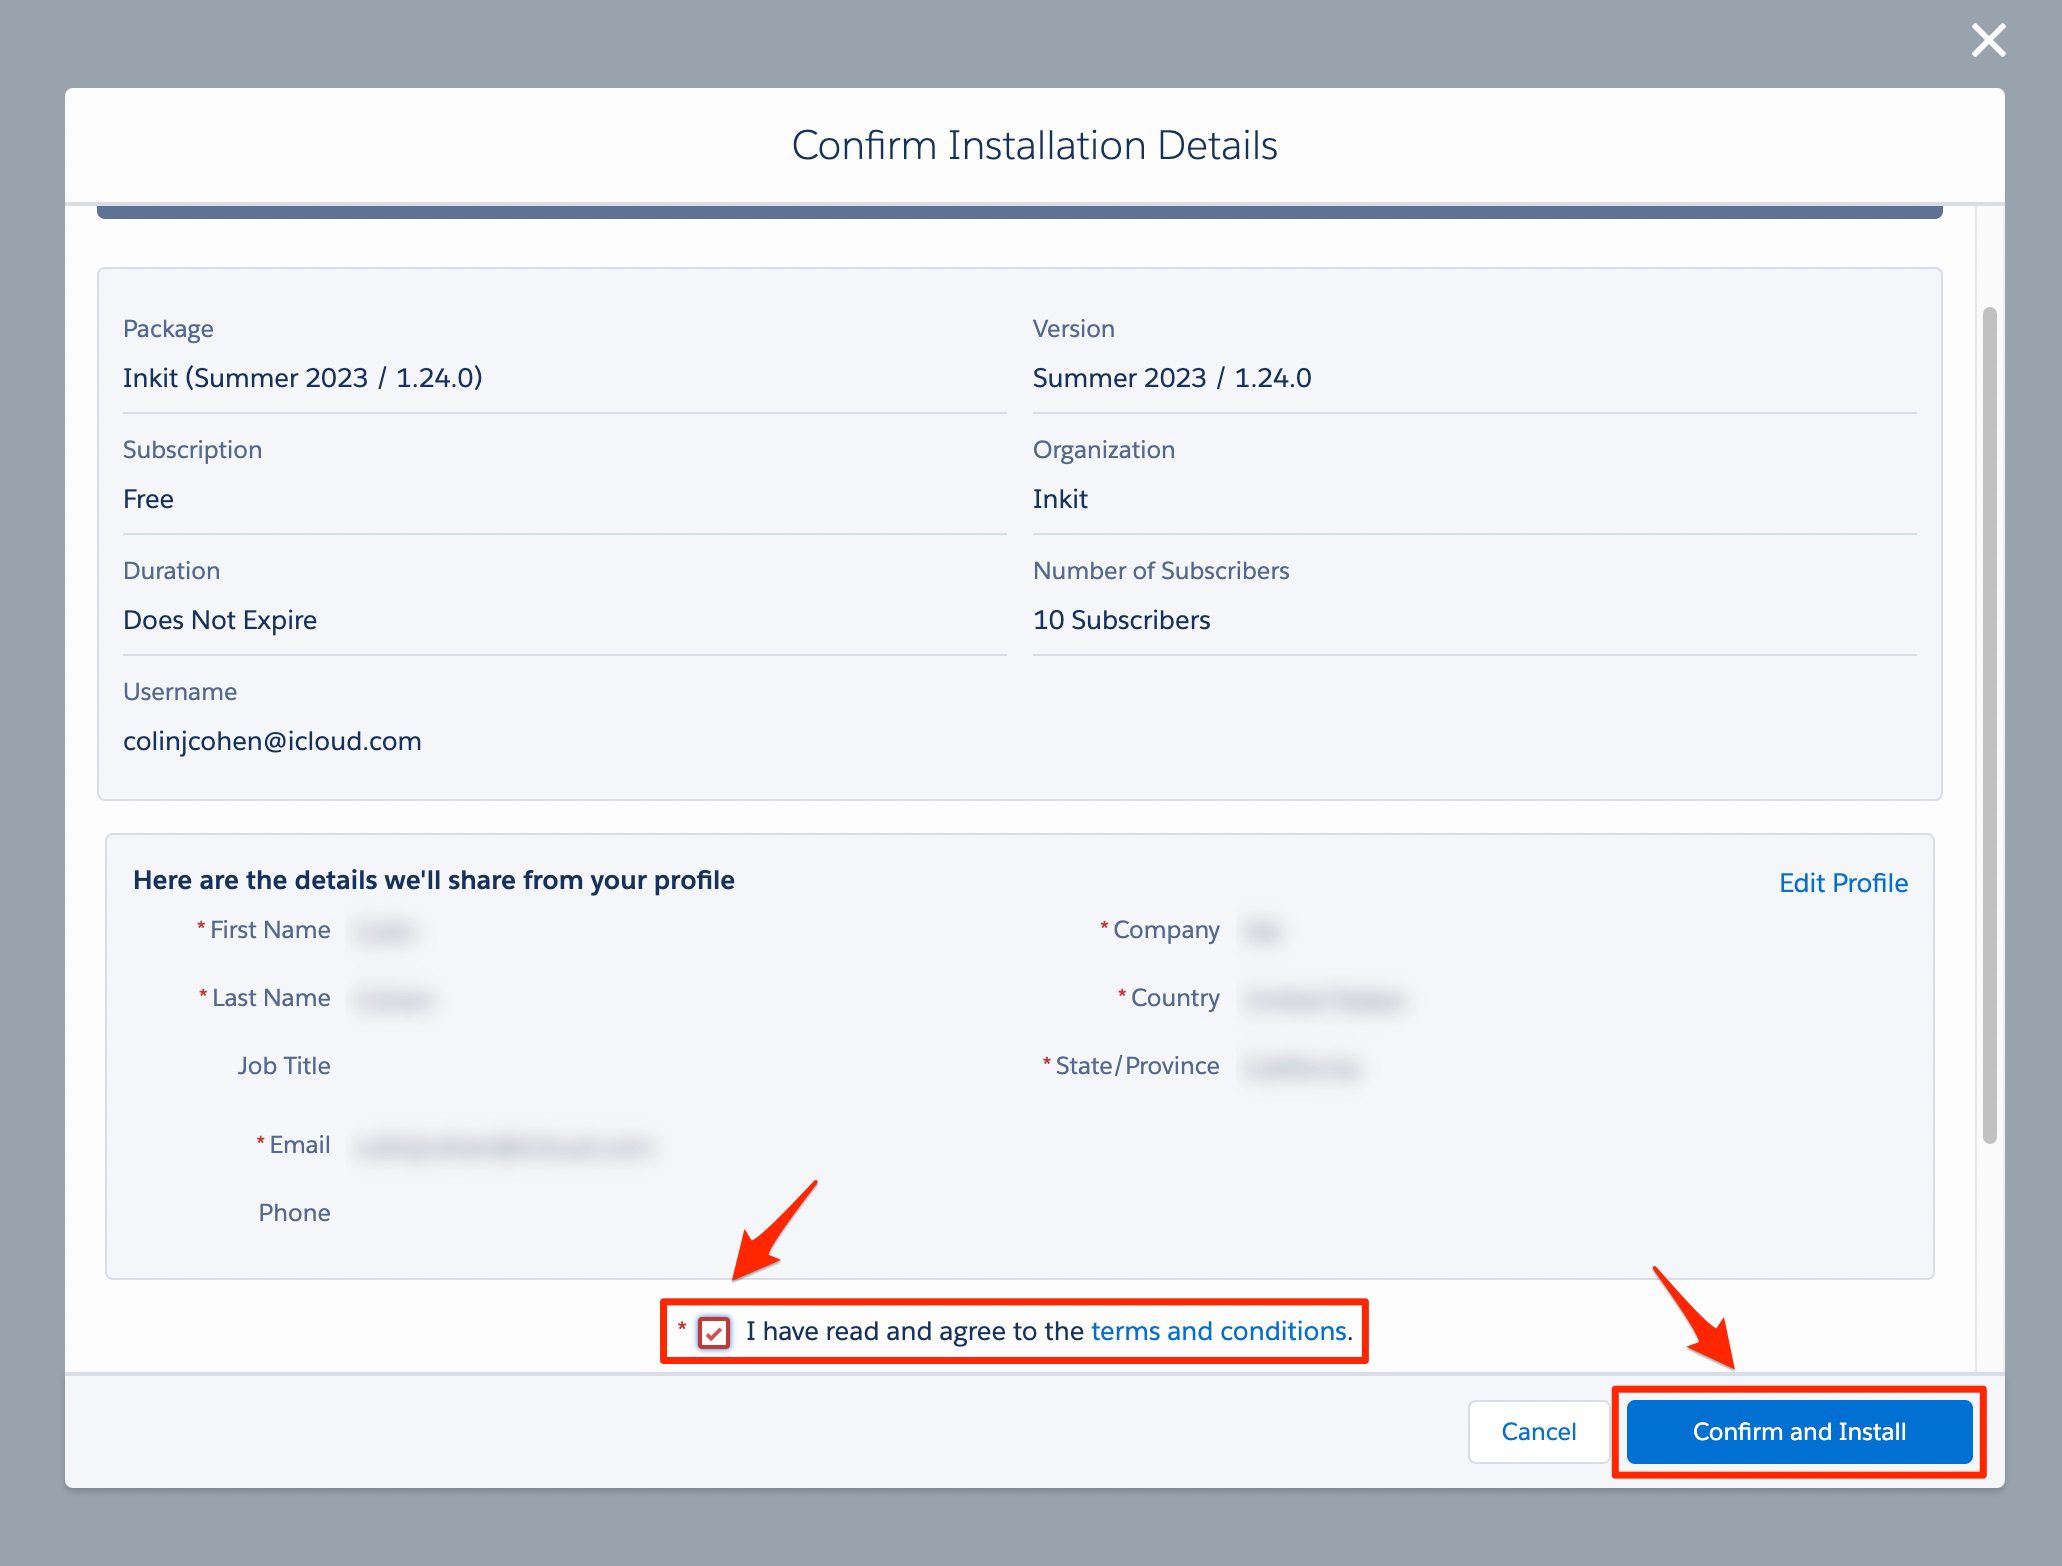
Task: Click the Confirm and Install button
Action: coord(1799,1432)
